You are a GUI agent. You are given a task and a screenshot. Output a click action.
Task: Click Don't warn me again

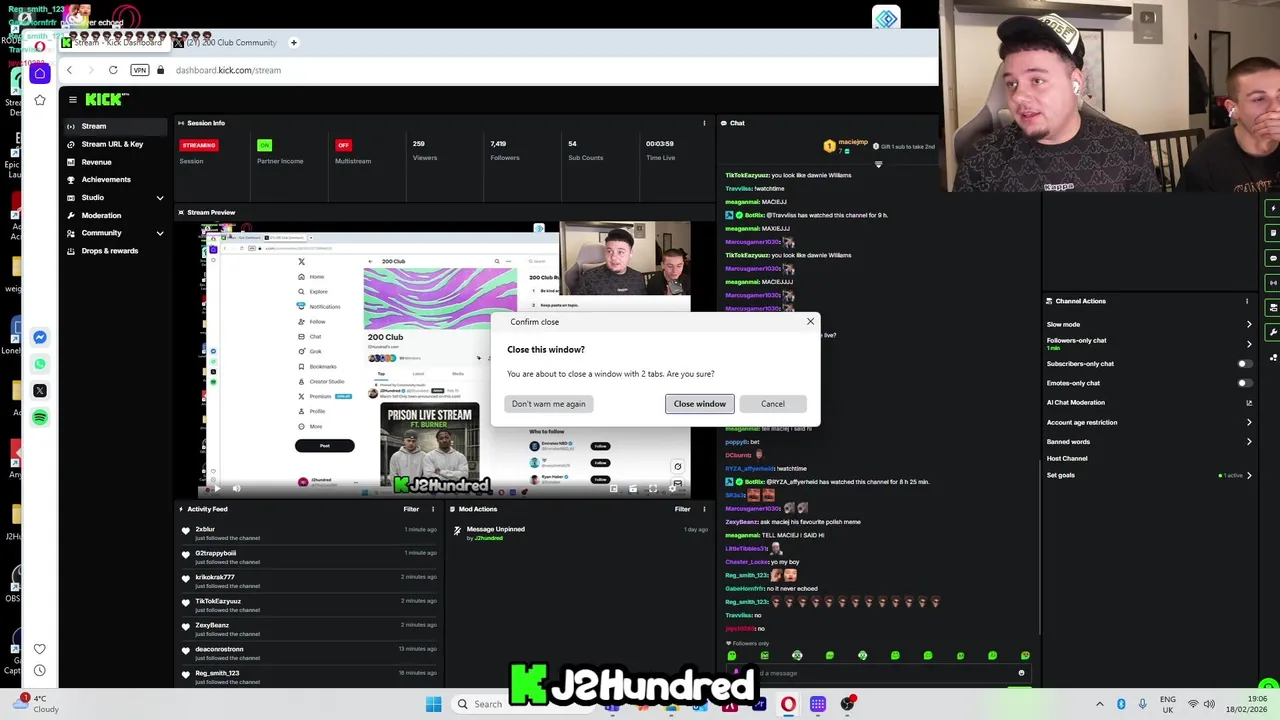click(x=548, y=404)
